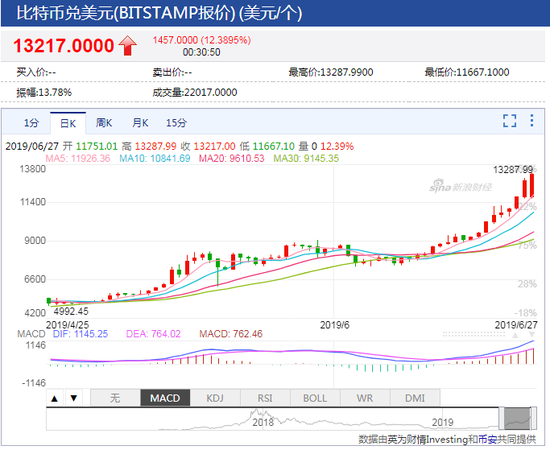Viewport: 550px width, 450px height.
Task: Click the 2019/4/25 start date label
Action: point(67,325)
